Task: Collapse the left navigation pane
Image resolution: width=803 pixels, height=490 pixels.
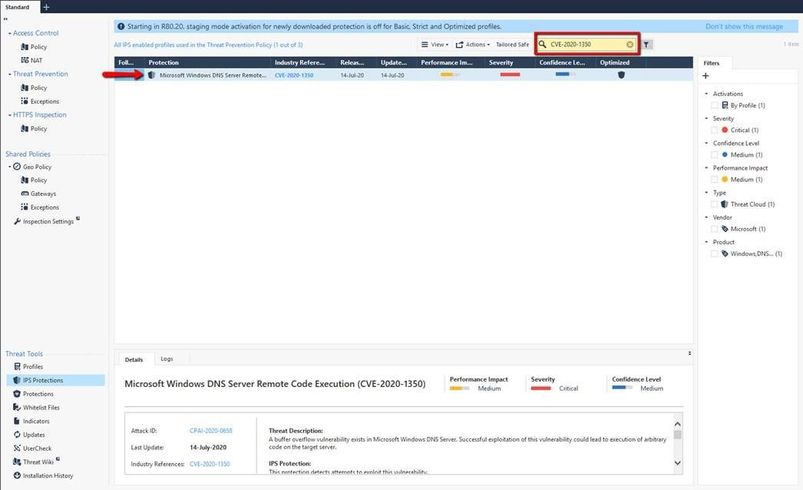Action: 6,19
